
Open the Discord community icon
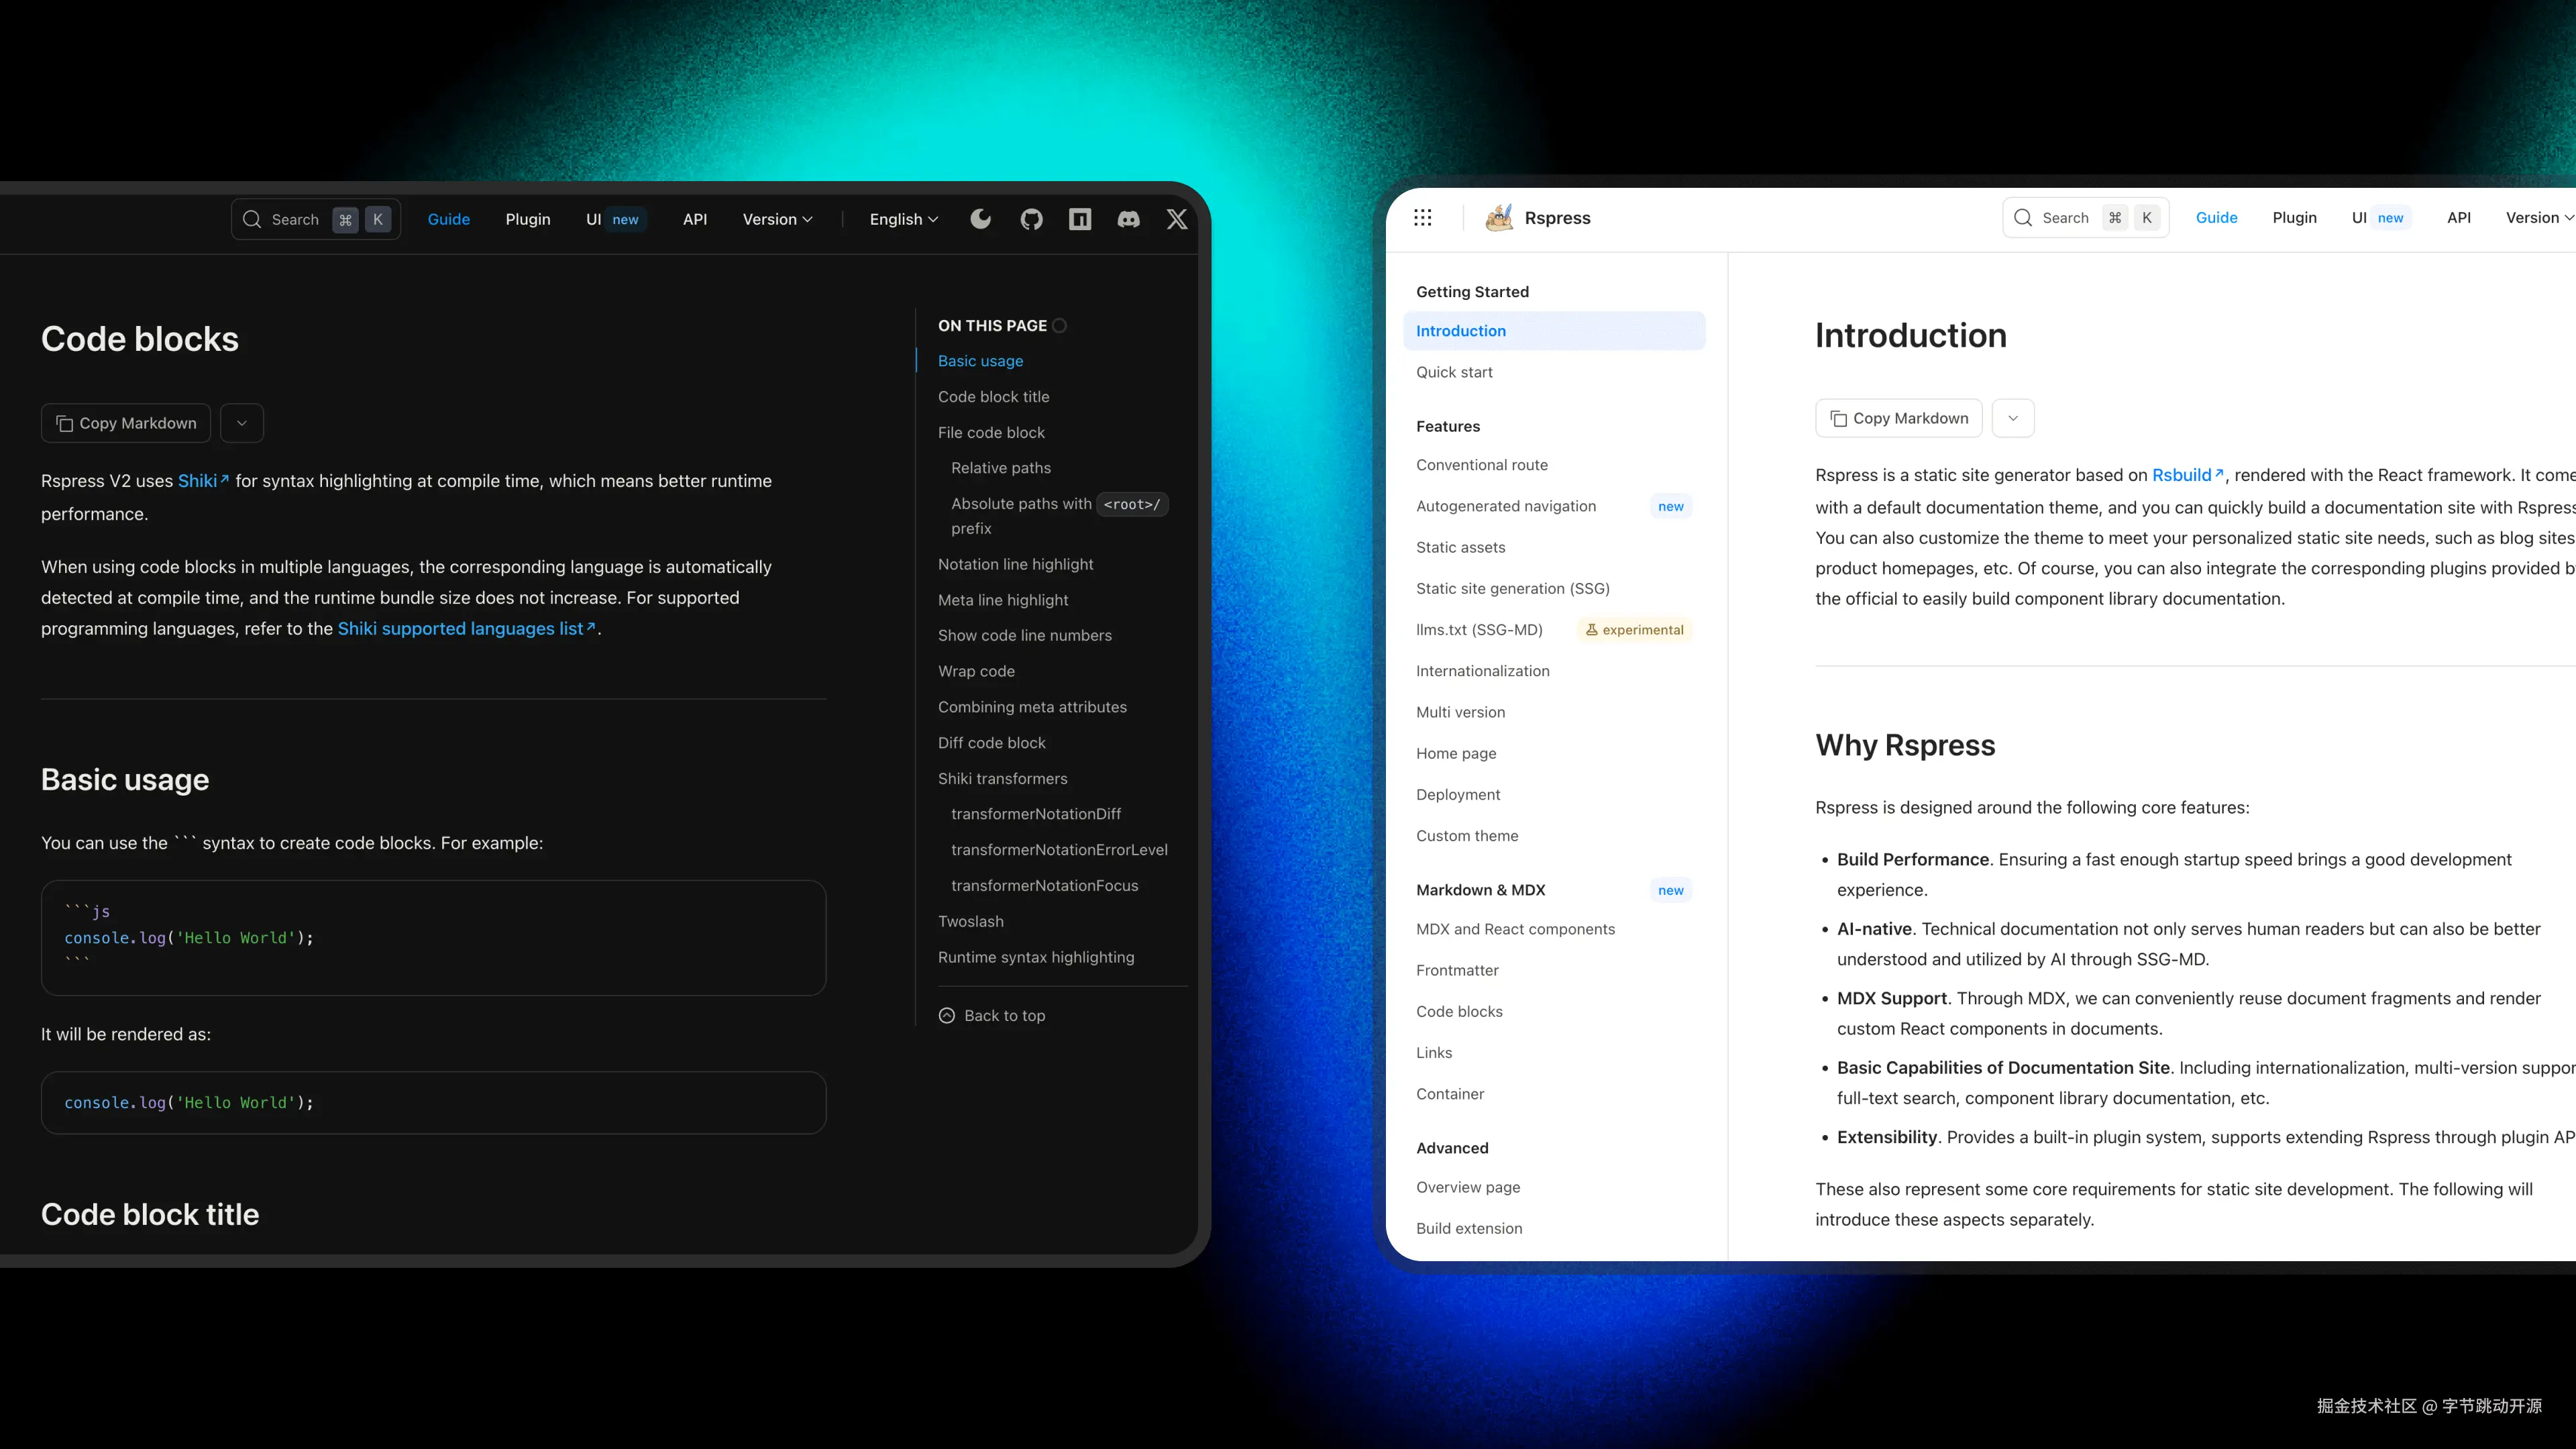[x=1128, y=219]
